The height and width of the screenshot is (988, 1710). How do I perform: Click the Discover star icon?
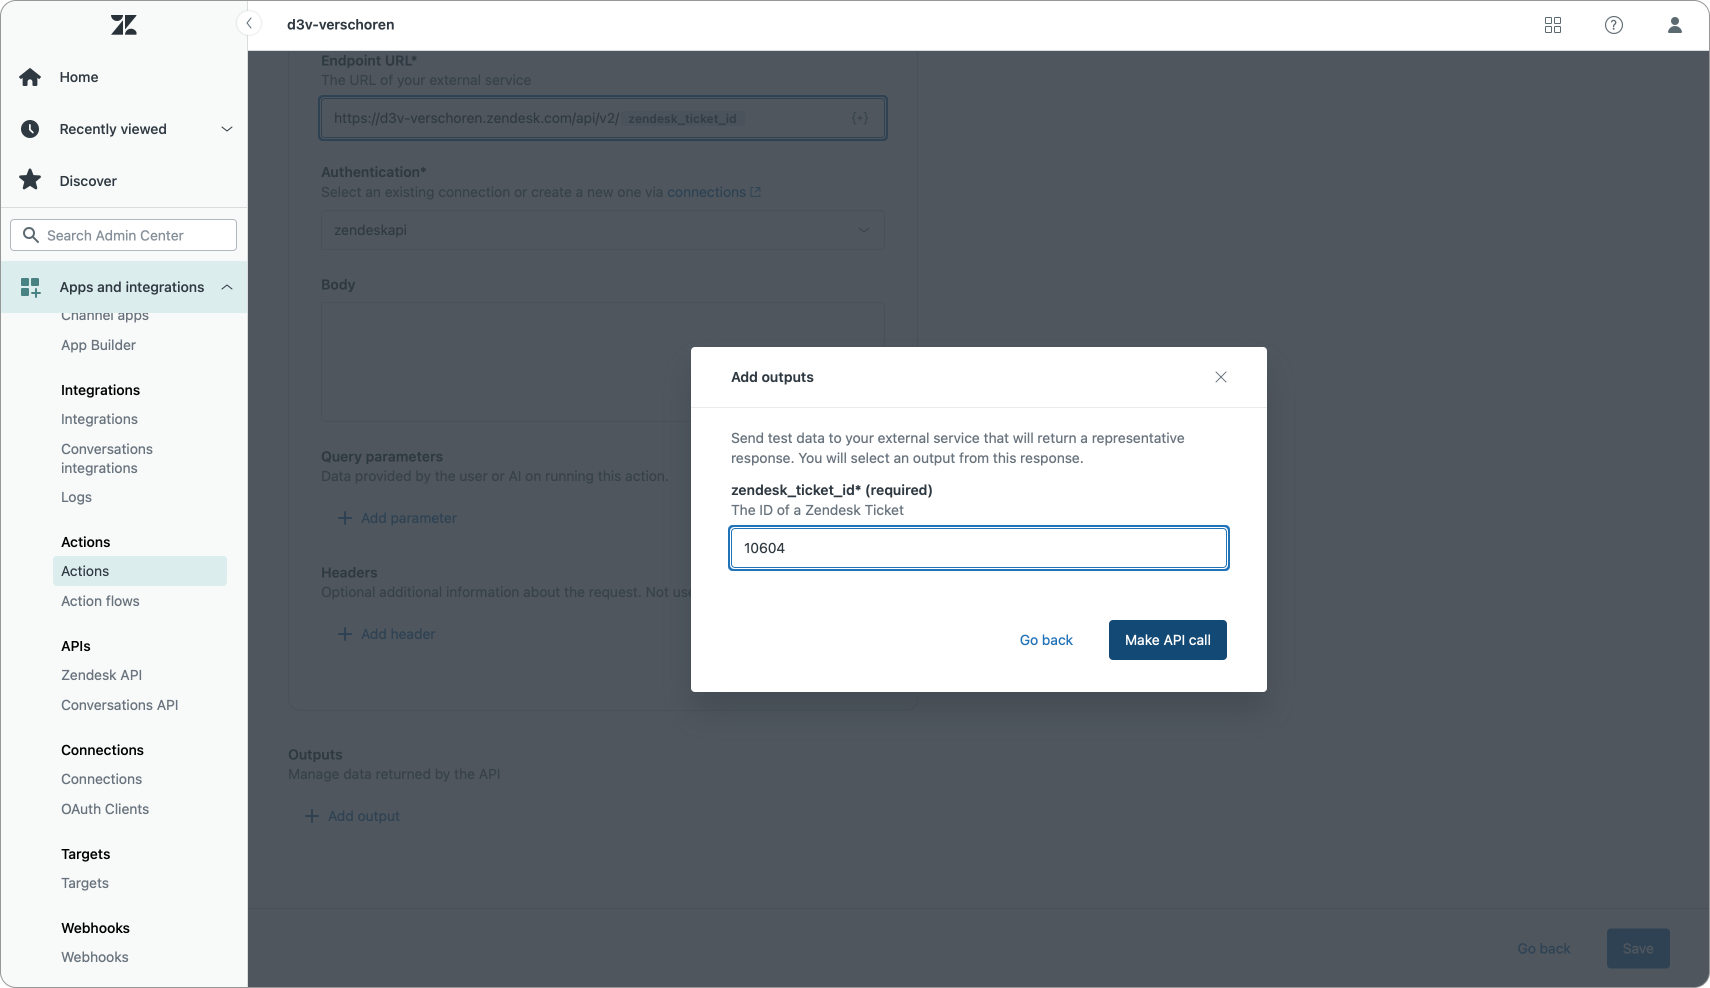pyautogui.click(x=31, y=180)
